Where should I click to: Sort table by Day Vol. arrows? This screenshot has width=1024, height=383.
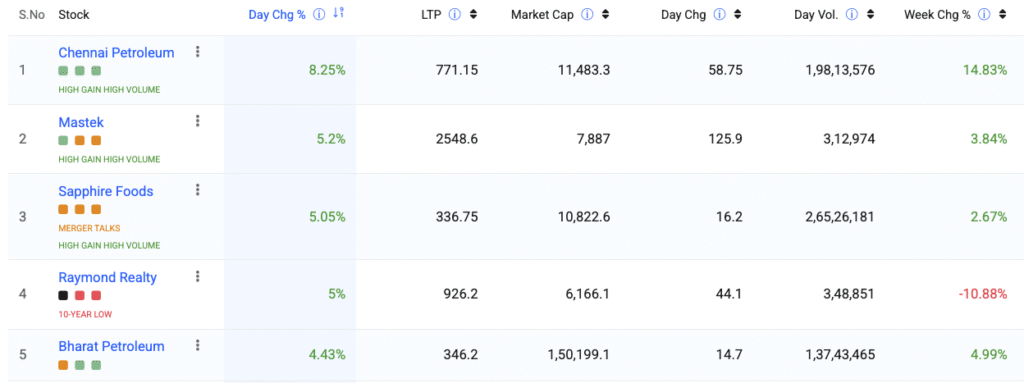pyautogui.click(x=870, y=15)
